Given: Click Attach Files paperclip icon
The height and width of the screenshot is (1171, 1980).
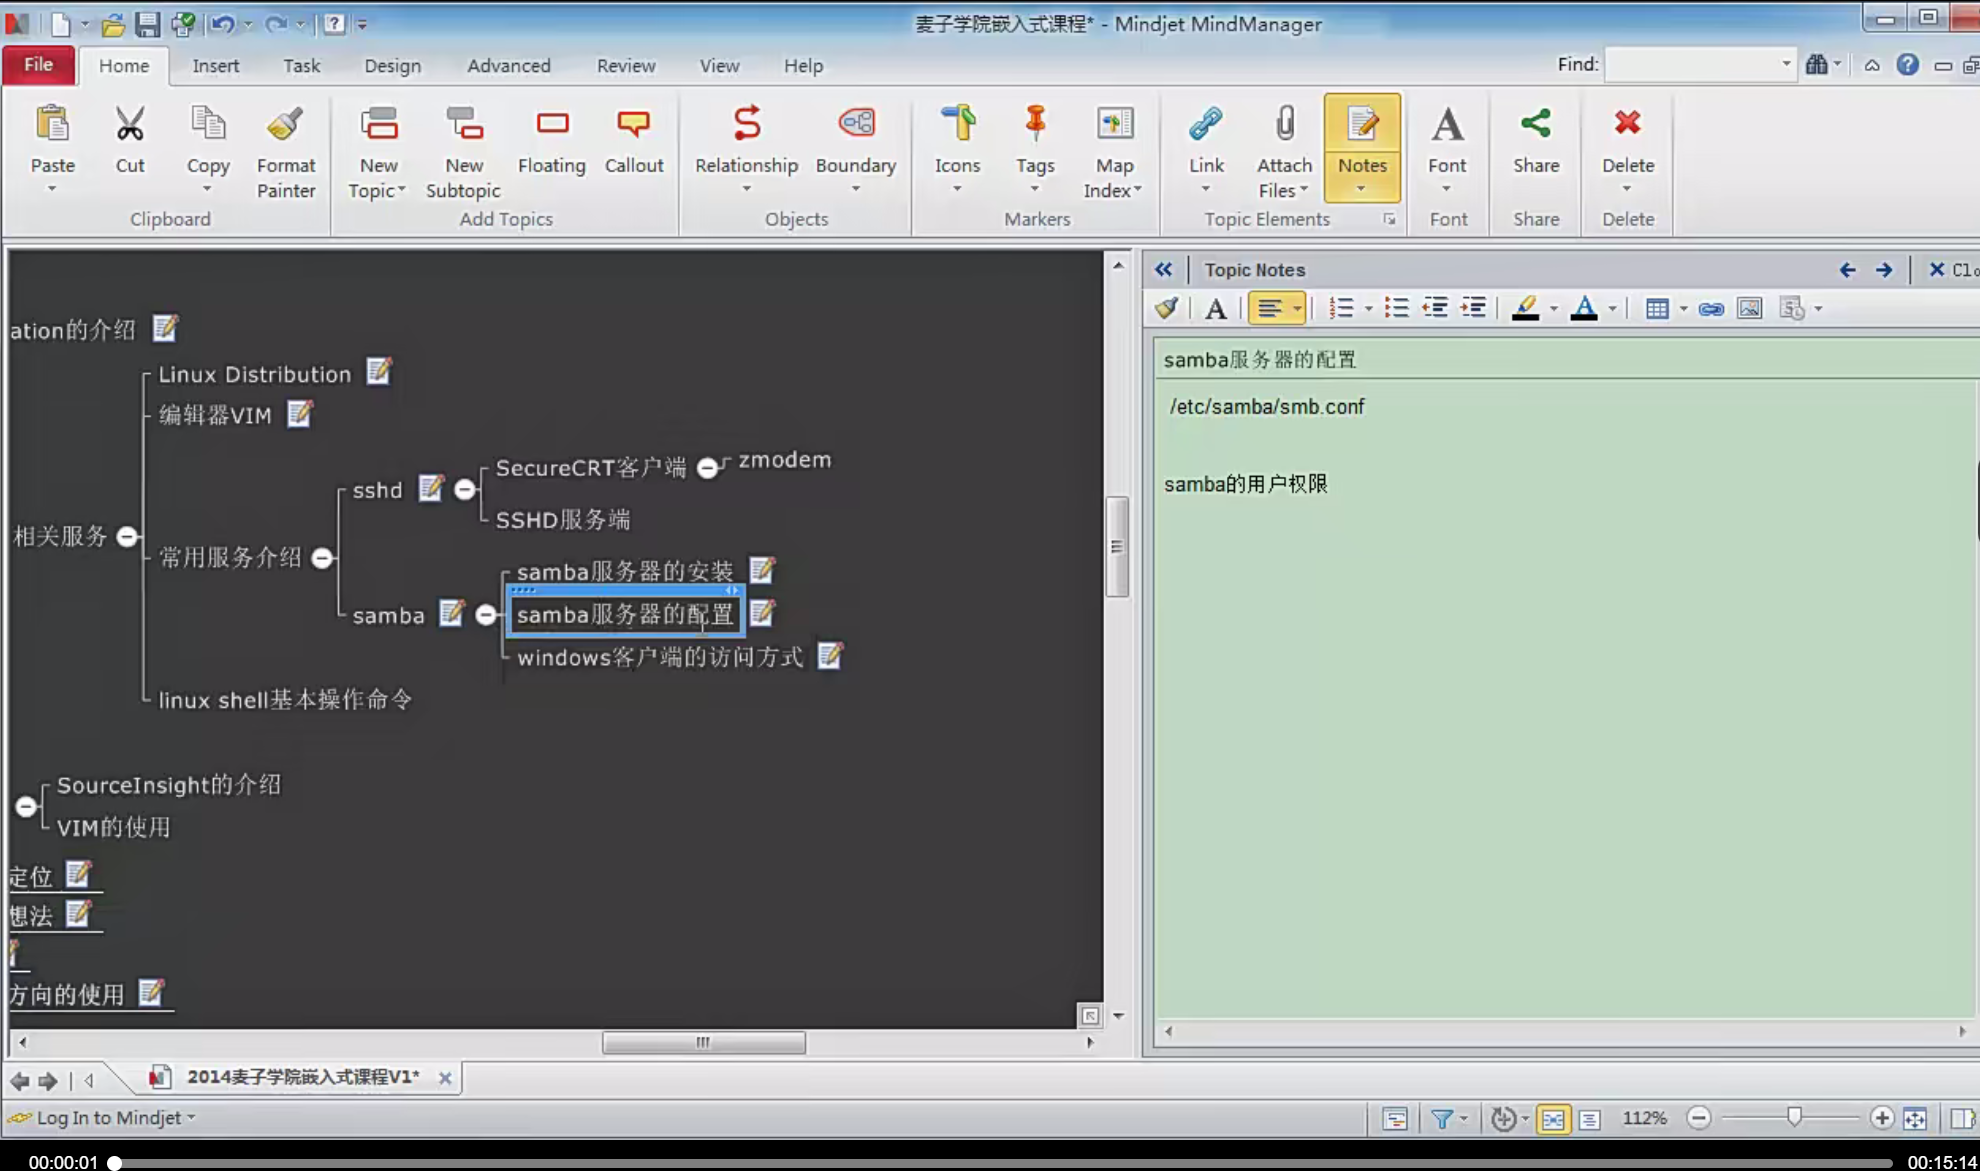Looking at the screenshot, I should 1284,124.
